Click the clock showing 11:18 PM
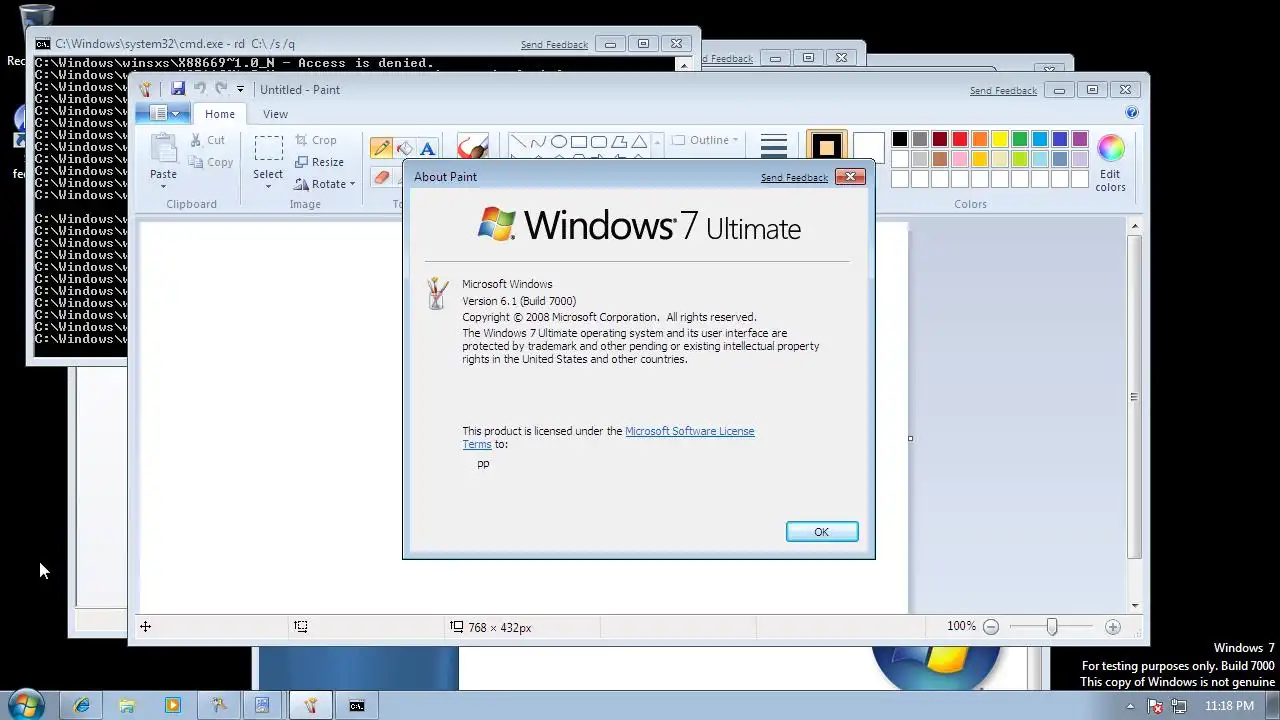 pos(1229,706)
